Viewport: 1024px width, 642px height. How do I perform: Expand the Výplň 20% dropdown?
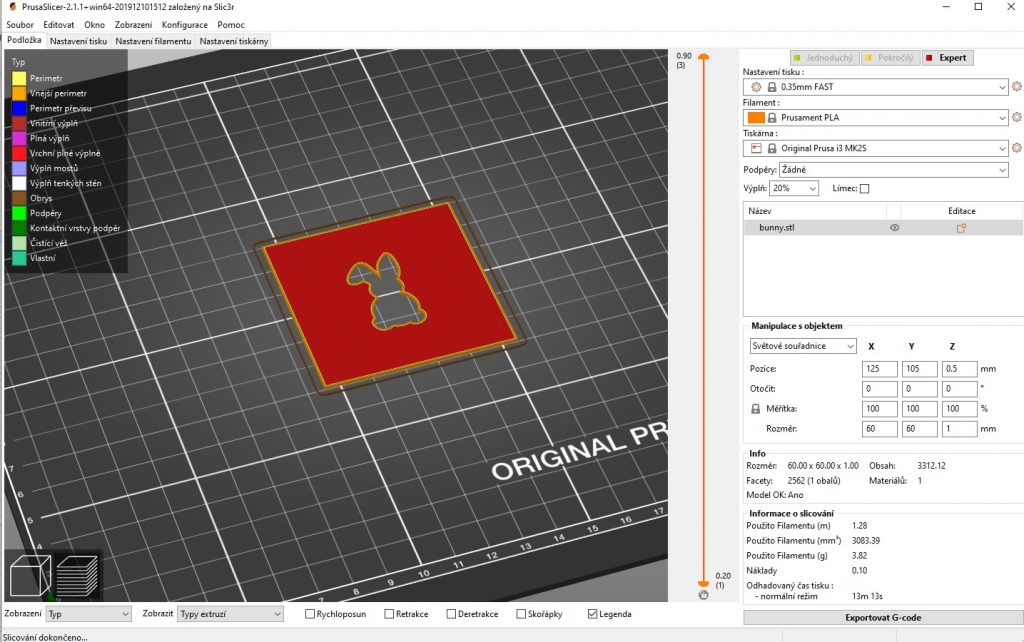point(794,188)
